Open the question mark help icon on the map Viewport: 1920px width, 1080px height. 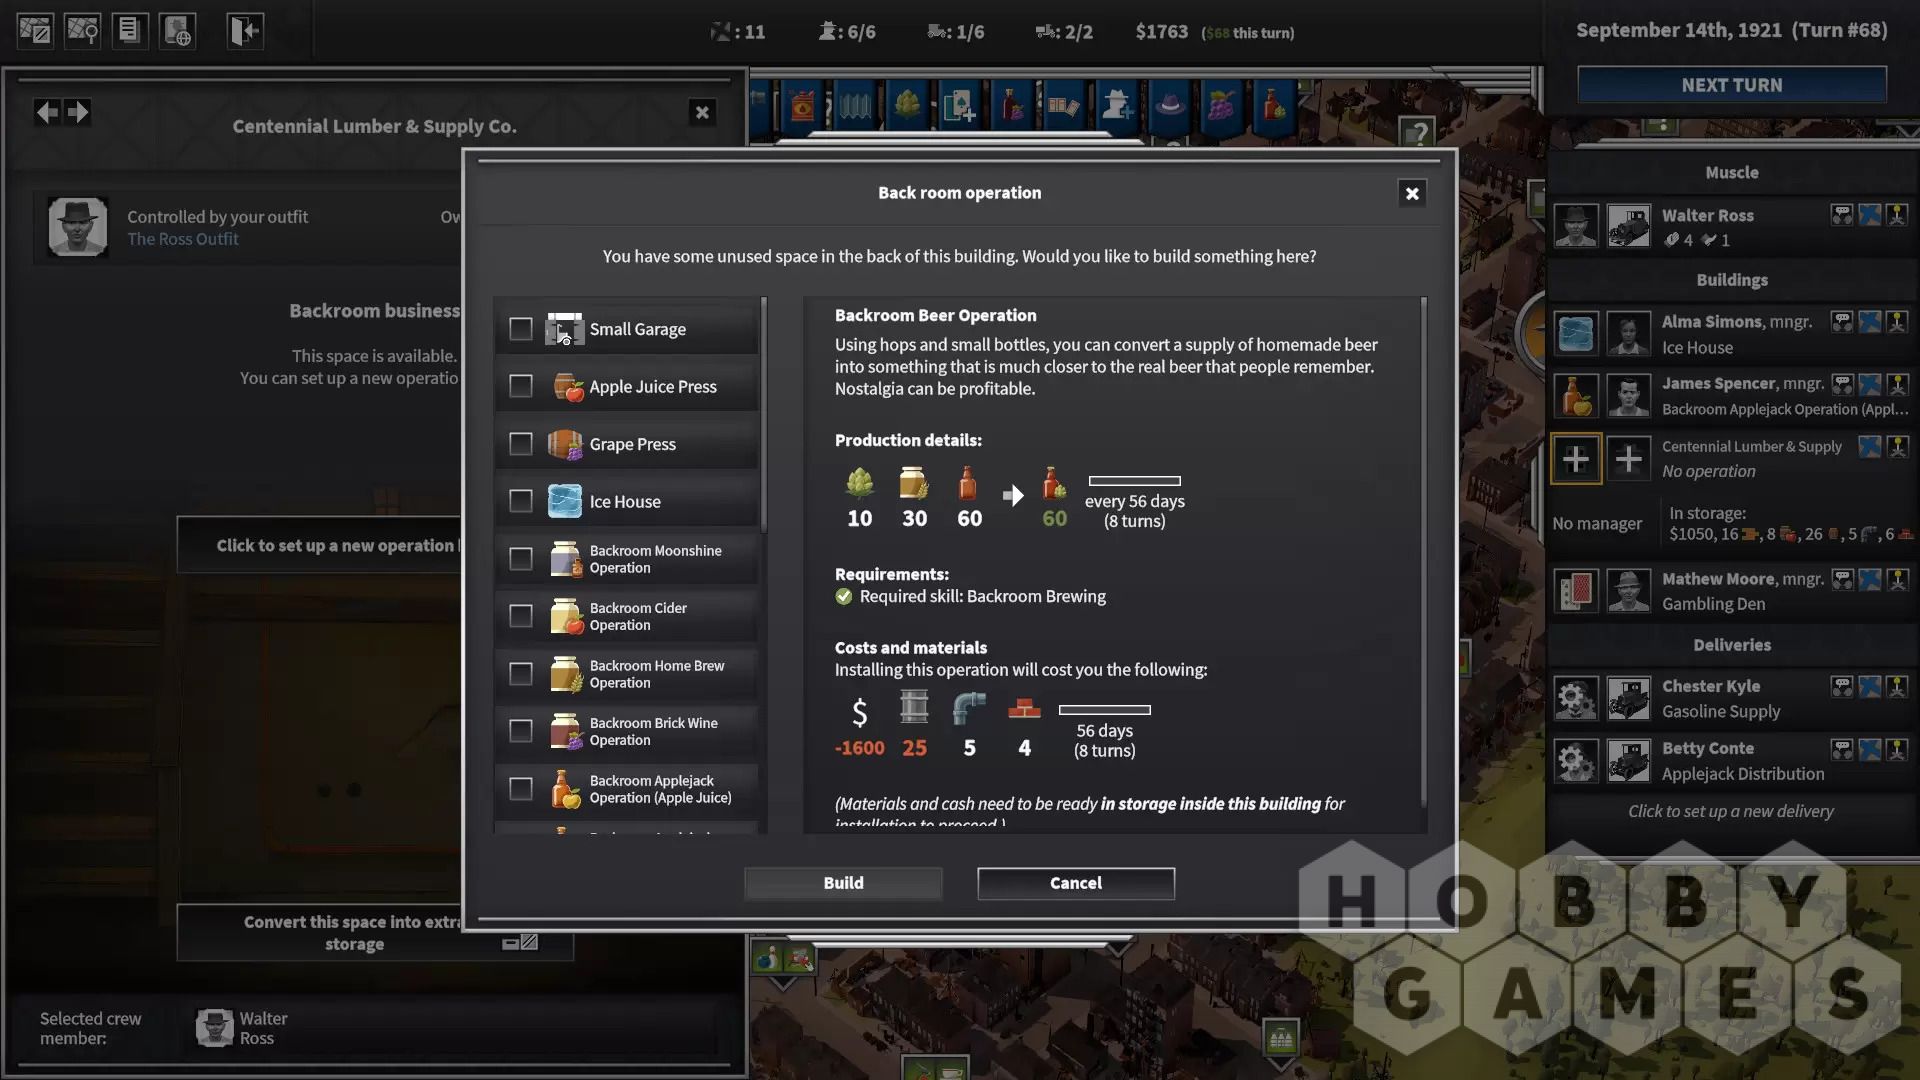click(1417, 132)
